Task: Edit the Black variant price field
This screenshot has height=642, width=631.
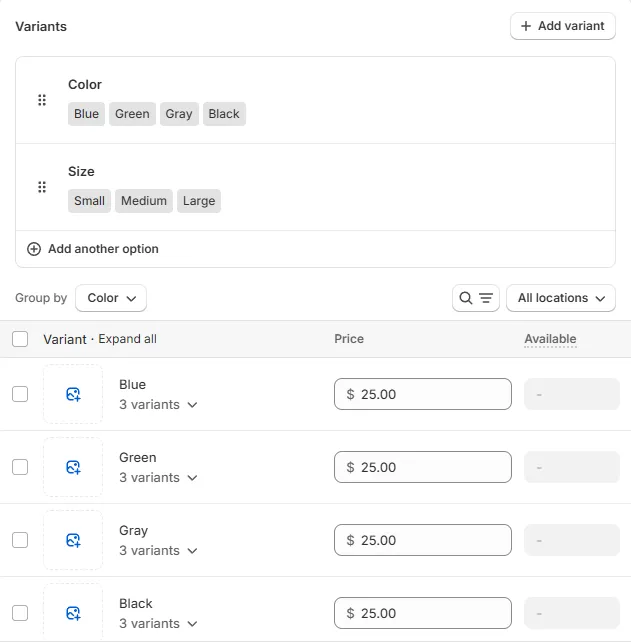Action: (x=423, y=613)
